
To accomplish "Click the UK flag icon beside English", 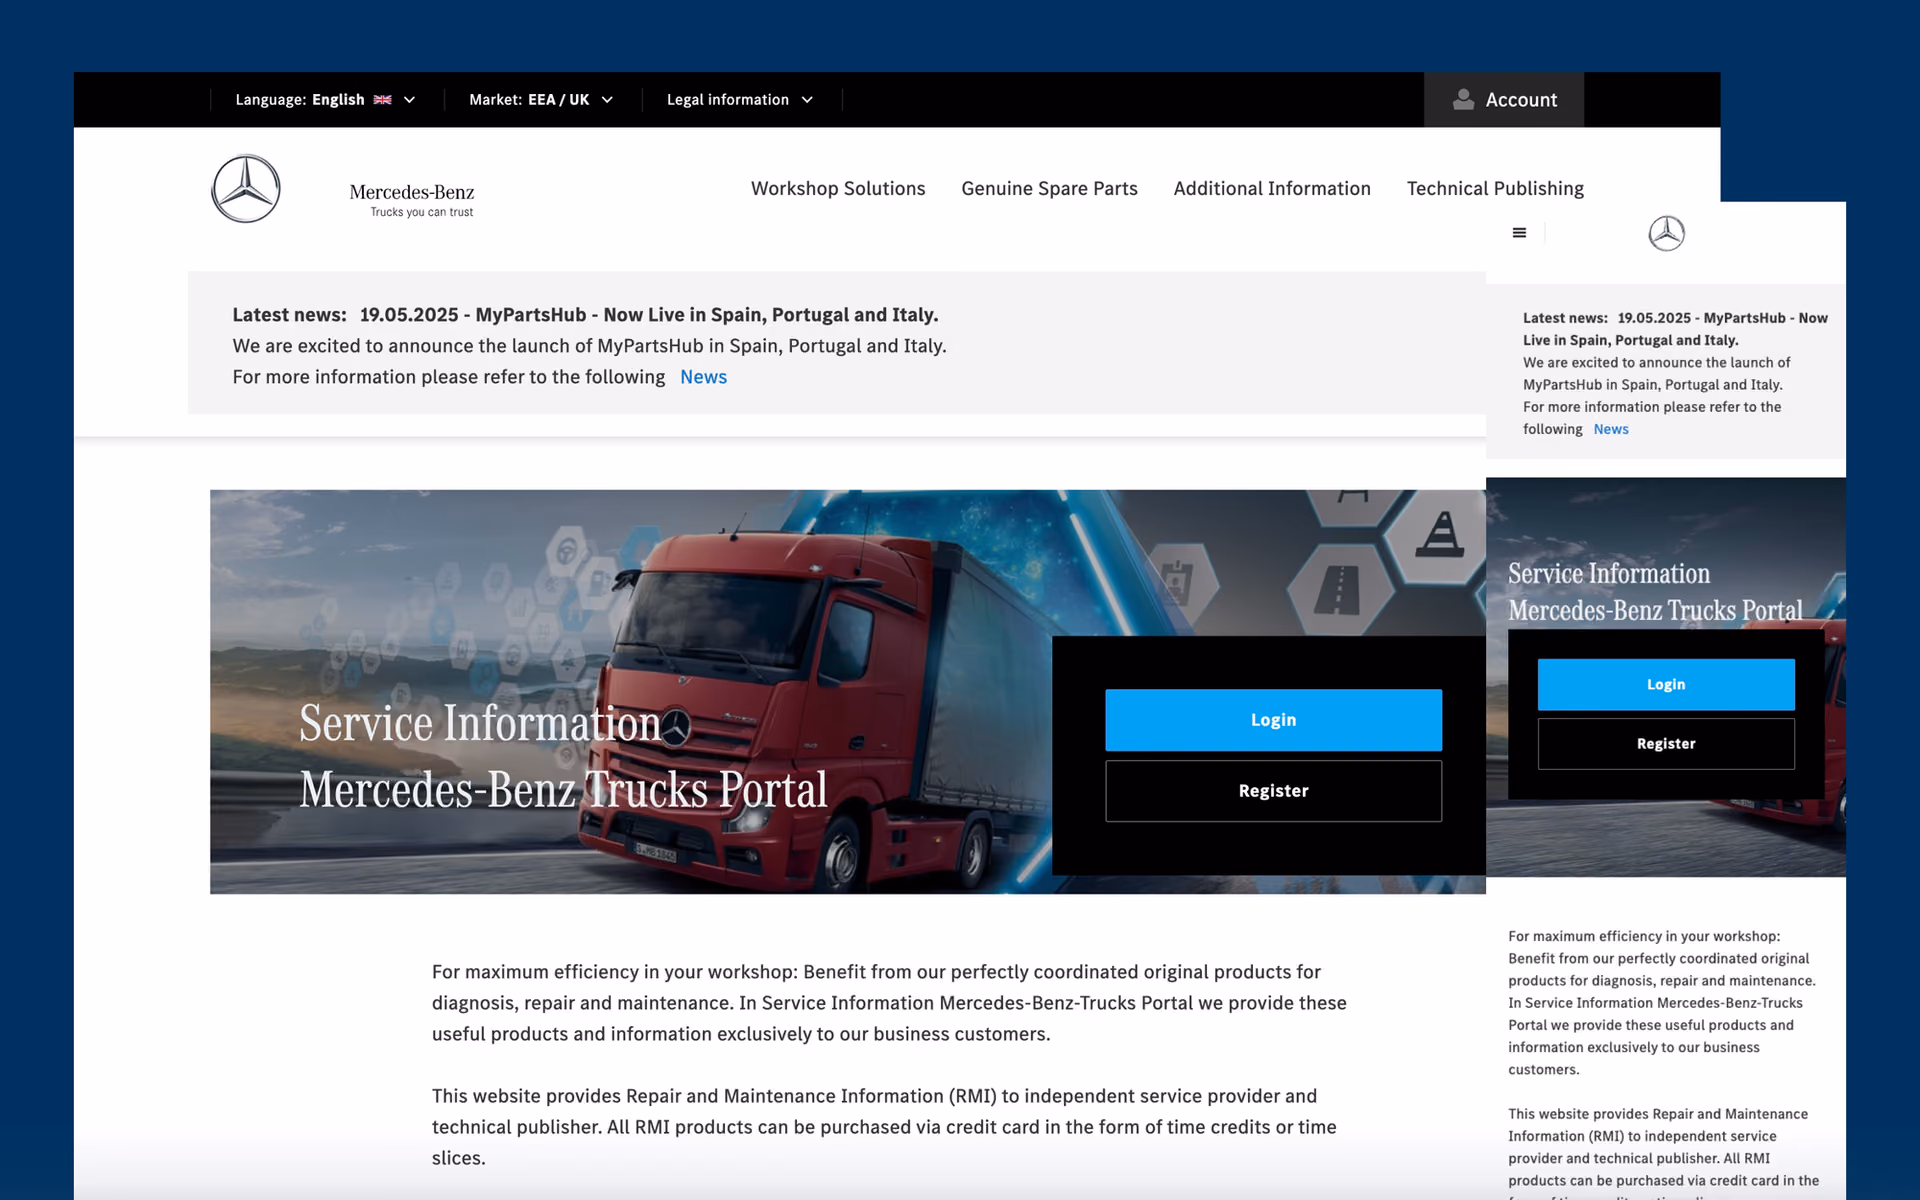I will point(382,100).
